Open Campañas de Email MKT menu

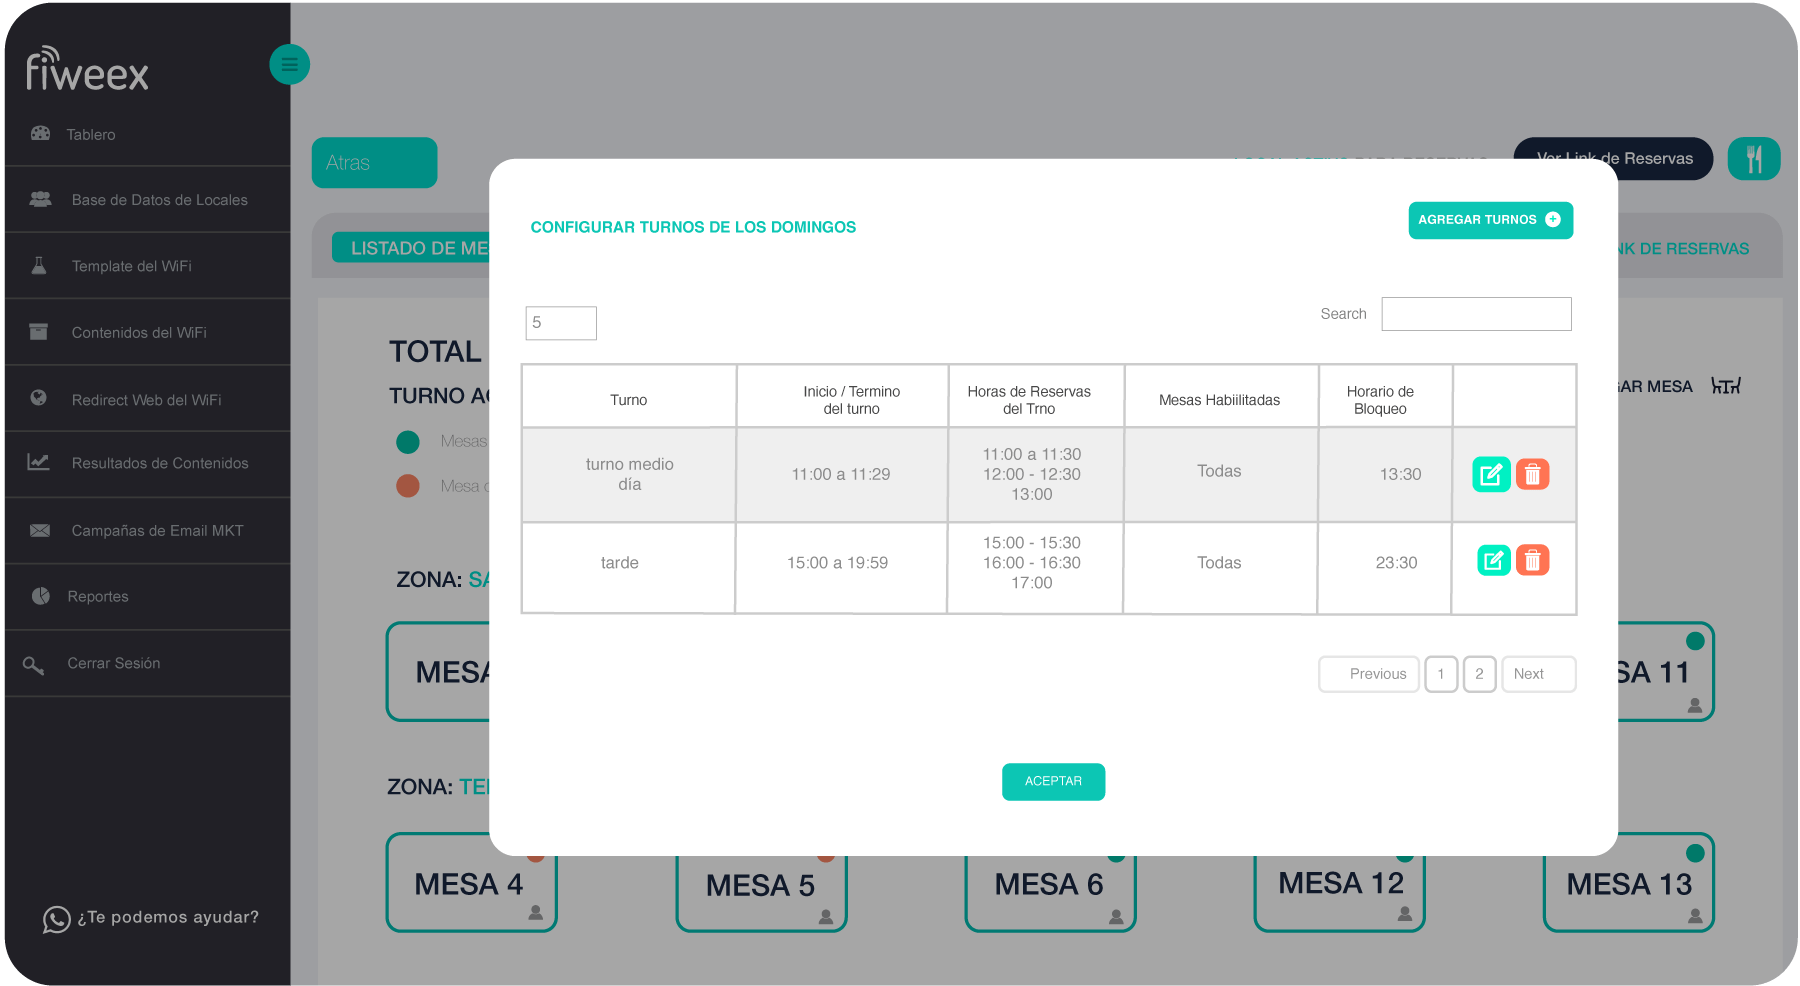tap(157, 531)
